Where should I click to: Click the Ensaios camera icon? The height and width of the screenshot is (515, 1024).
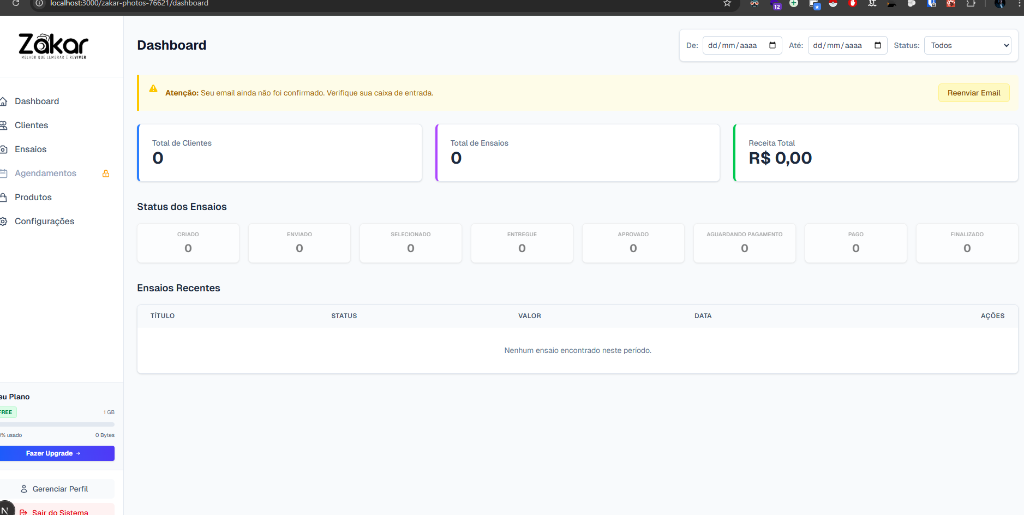pos(4,149)
